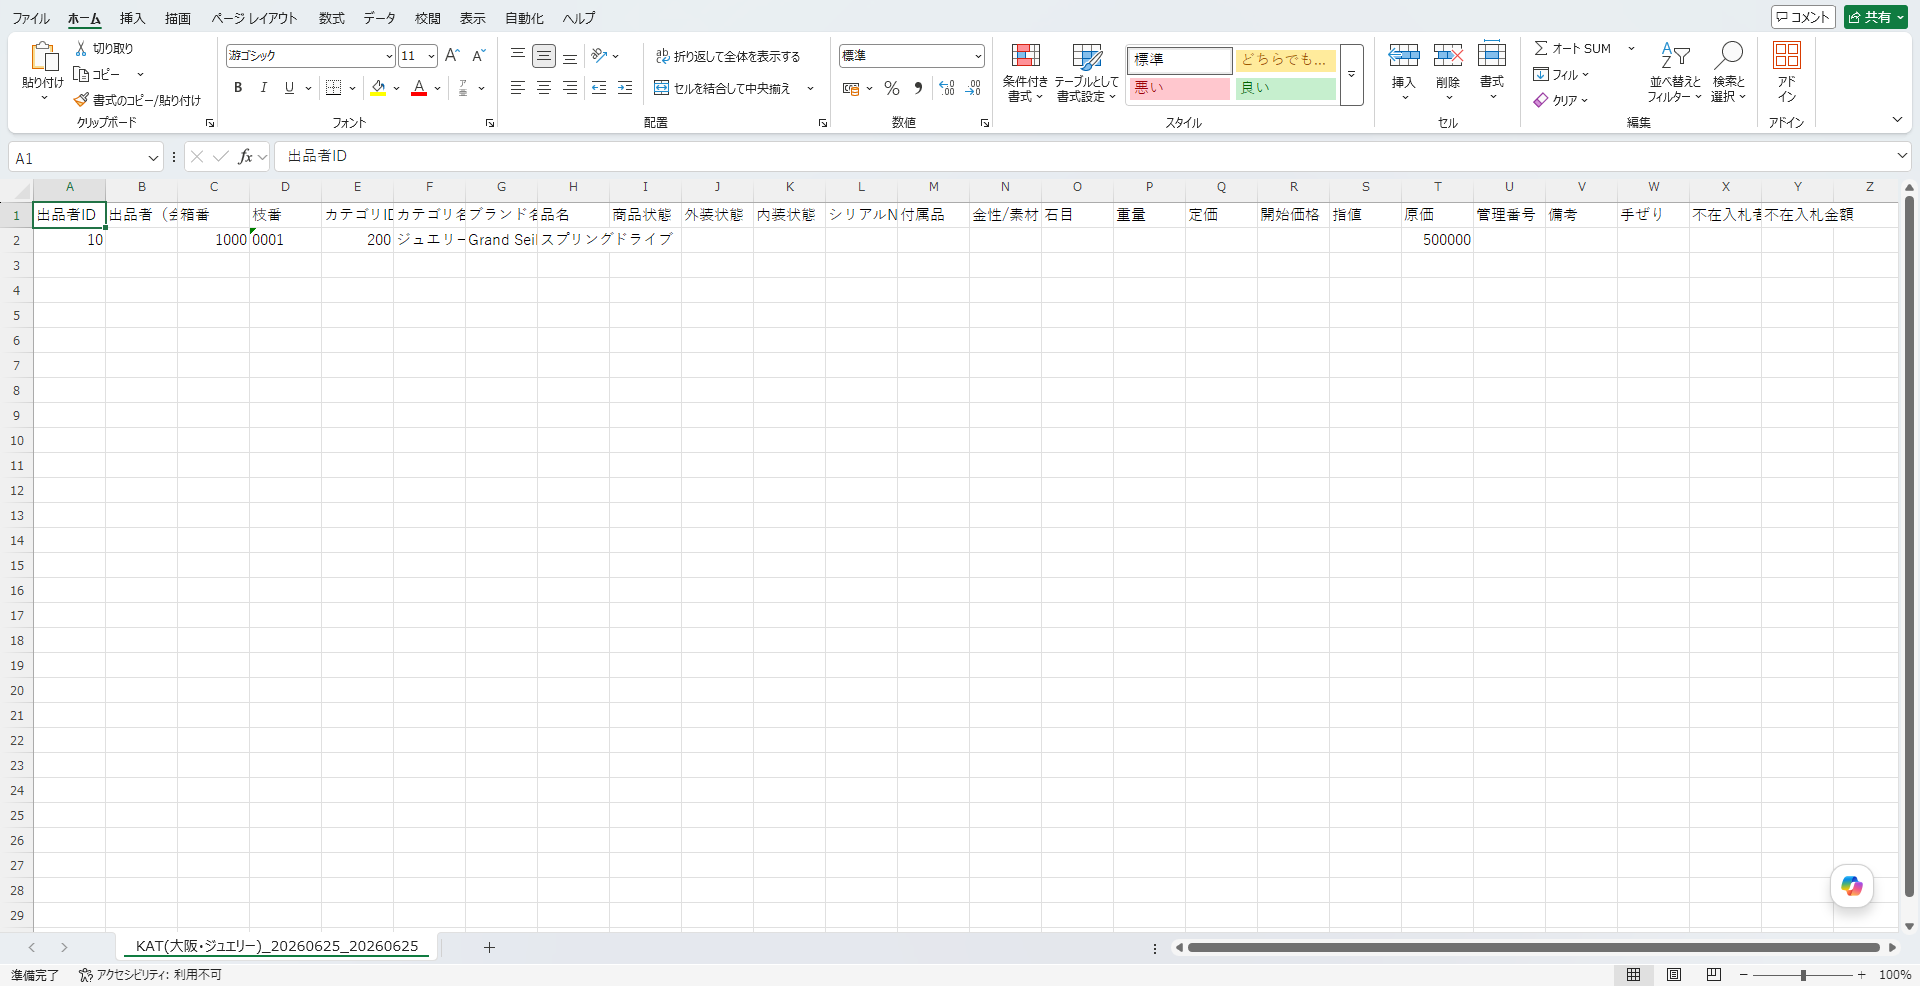Image resolution: width=1920 pixels, height=986 pixels.
Task: Select the 良い (Good) cell style
Action: (1285, 88)
